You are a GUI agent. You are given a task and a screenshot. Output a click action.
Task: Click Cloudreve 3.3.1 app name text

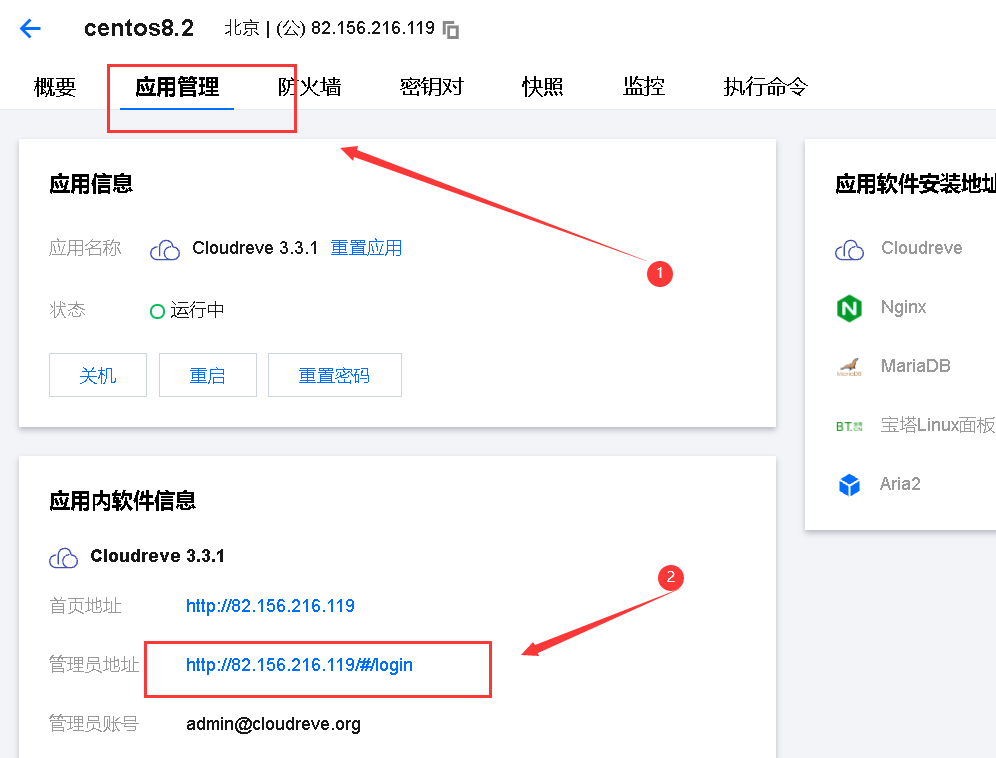255,248
